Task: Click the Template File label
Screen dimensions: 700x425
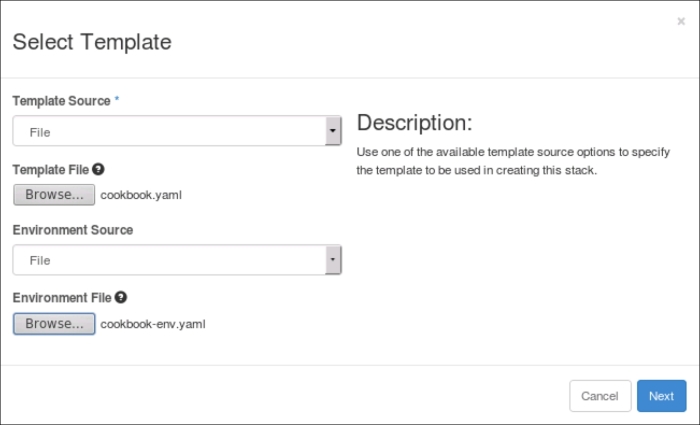Action: pos(50,169)
